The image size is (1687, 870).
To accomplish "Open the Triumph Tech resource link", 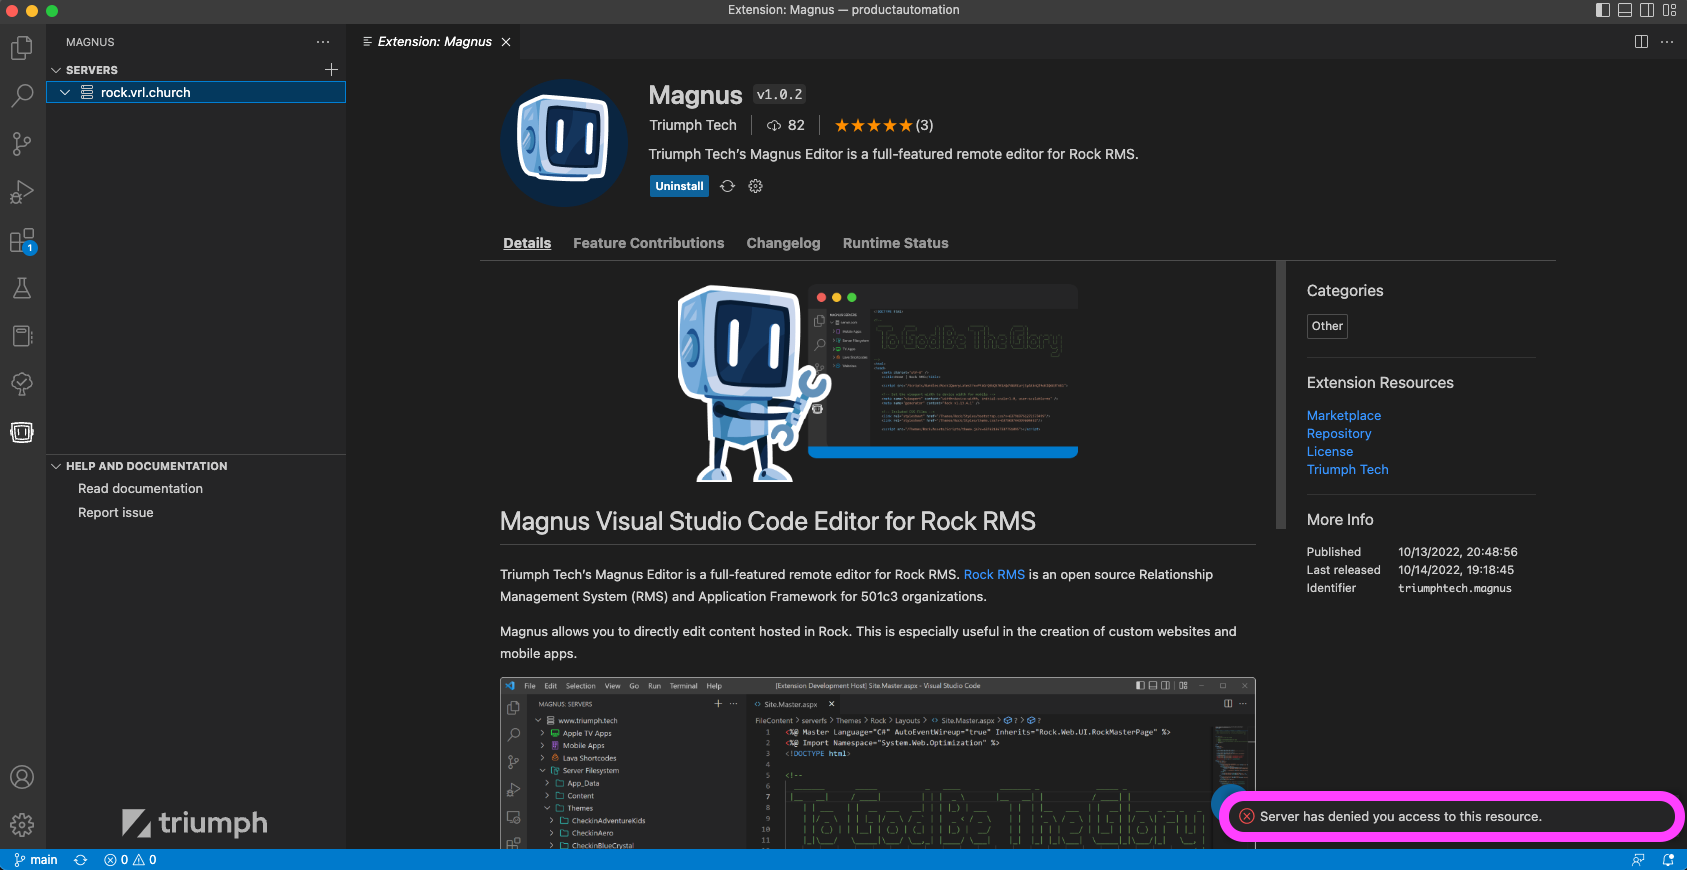I will point(1347,470).
